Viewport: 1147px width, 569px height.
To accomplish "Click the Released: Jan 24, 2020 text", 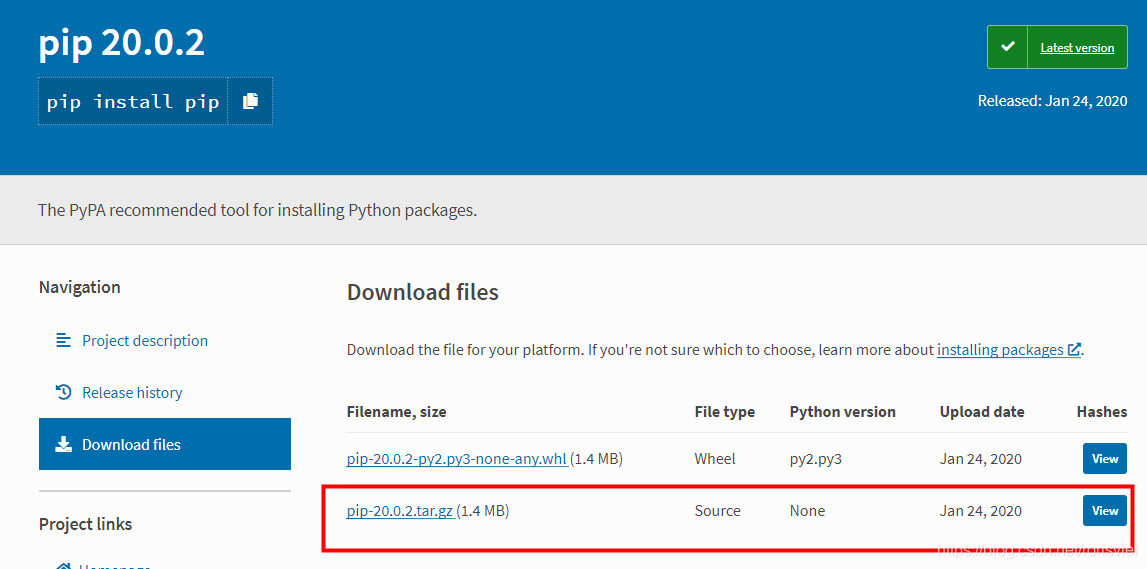I will click(x=1052, y=101).
